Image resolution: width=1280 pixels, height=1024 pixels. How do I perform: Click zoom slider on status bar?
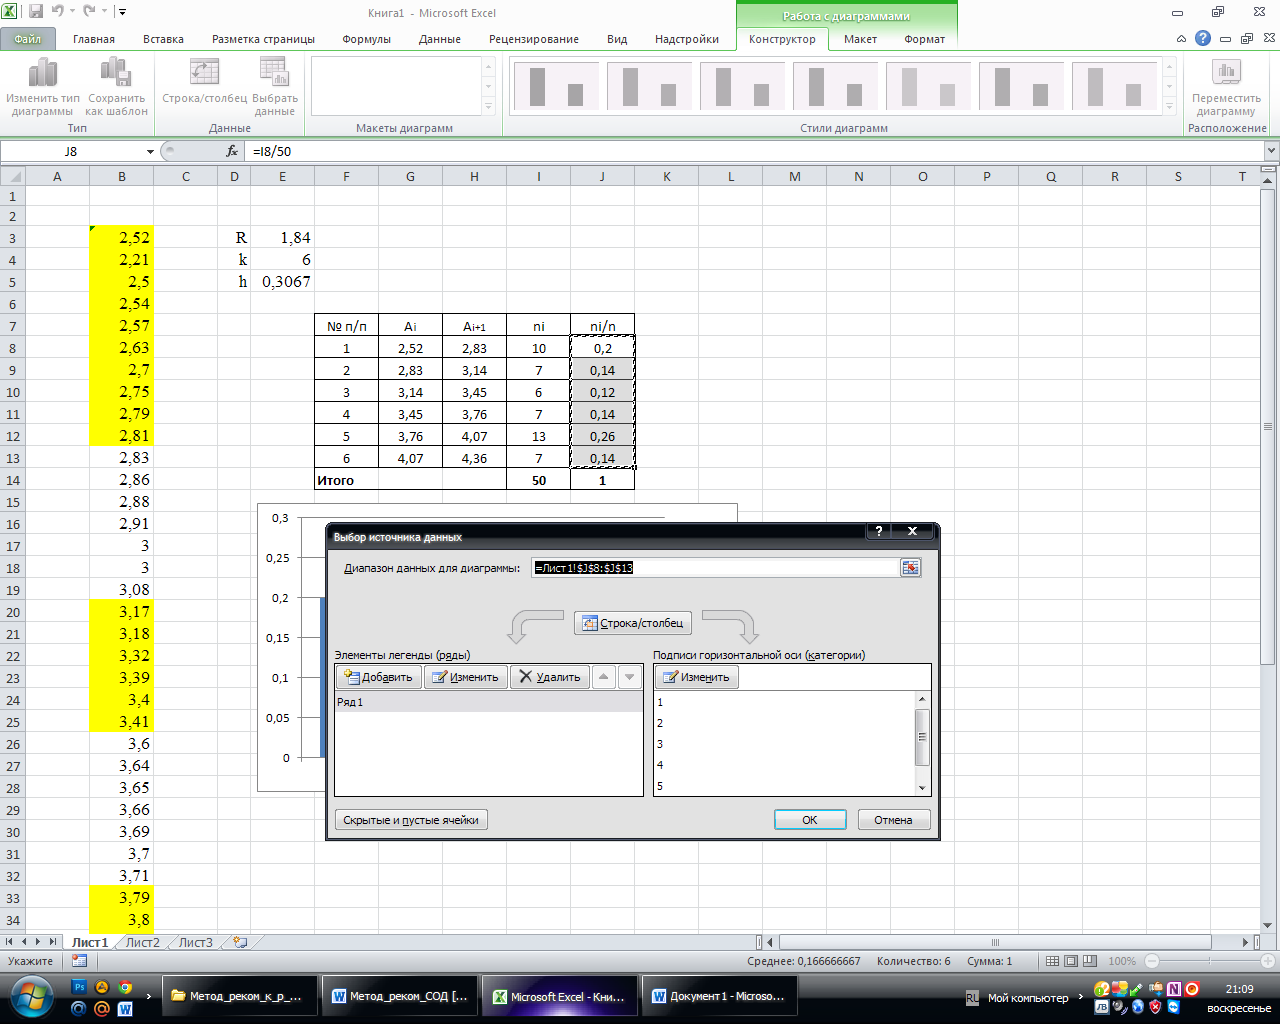tap(1206, 961)
